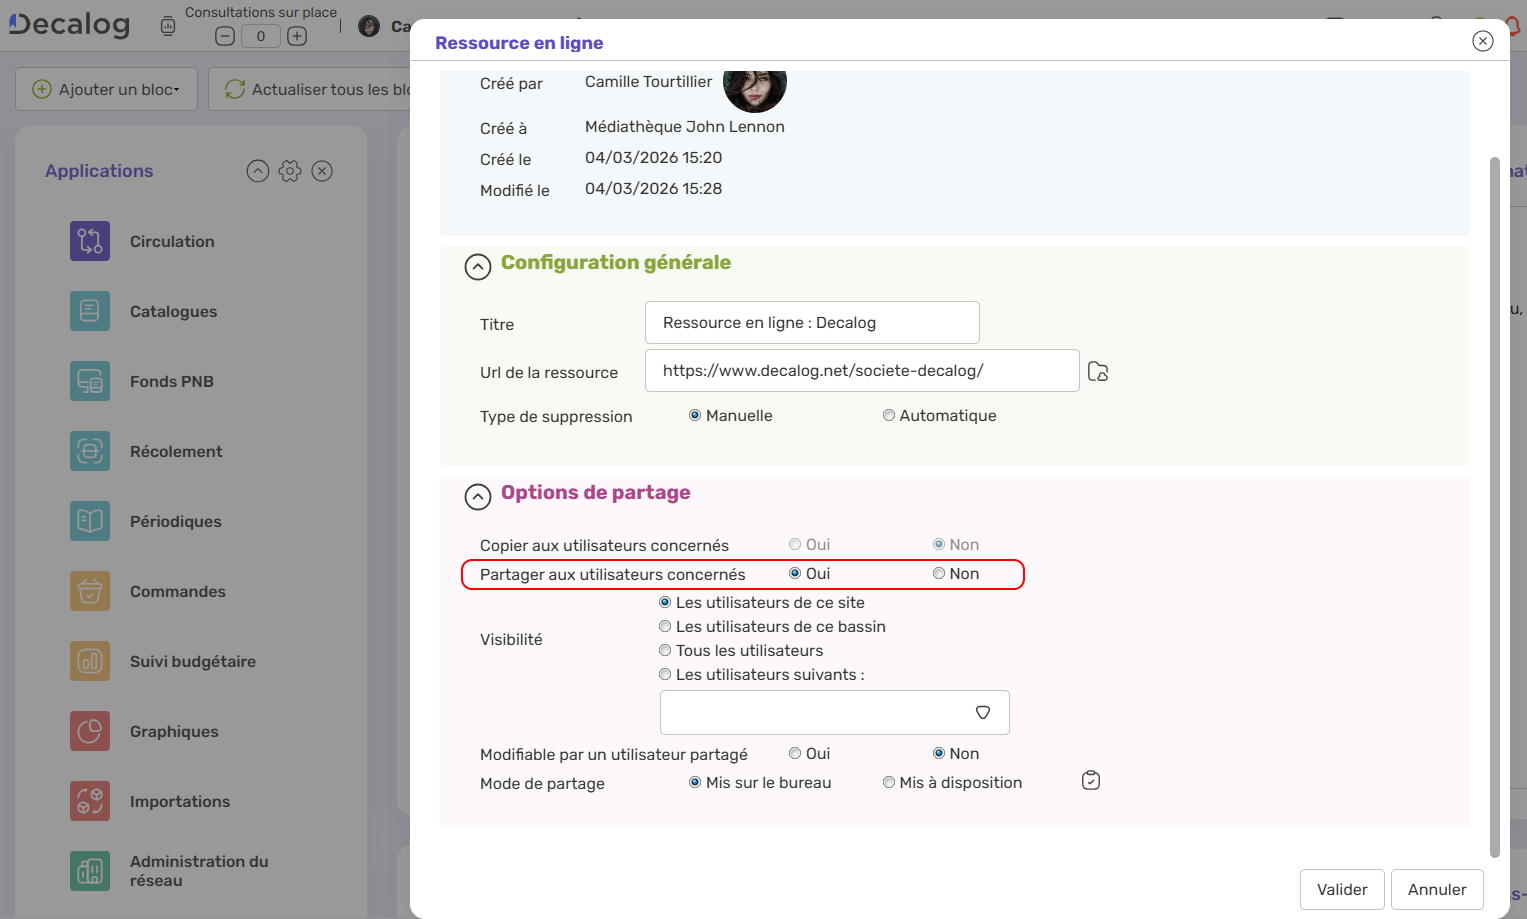The image size is (1527, 919).
Task: Click the Graphiques chart icon
Action: click(90, 731)
